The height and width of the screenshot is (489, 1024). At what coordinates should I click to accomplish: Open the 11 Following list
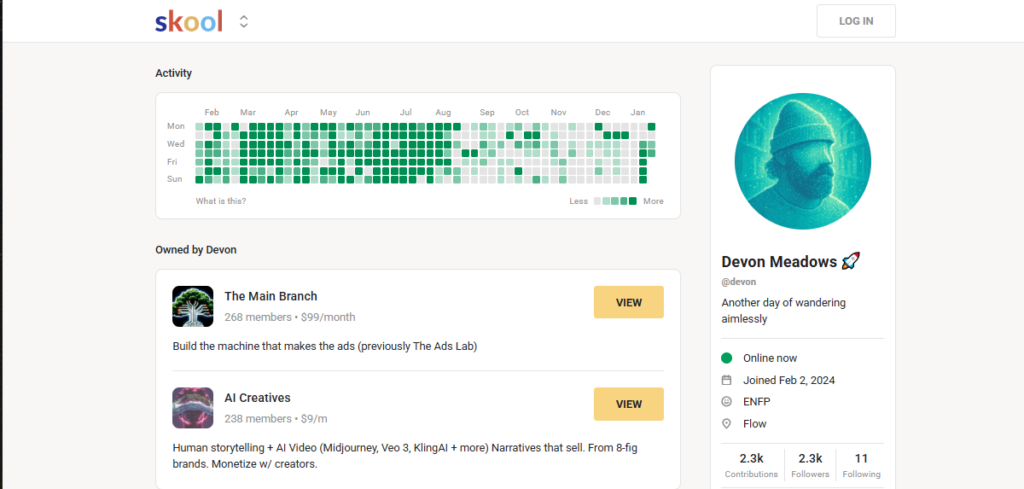pos(860,464)
